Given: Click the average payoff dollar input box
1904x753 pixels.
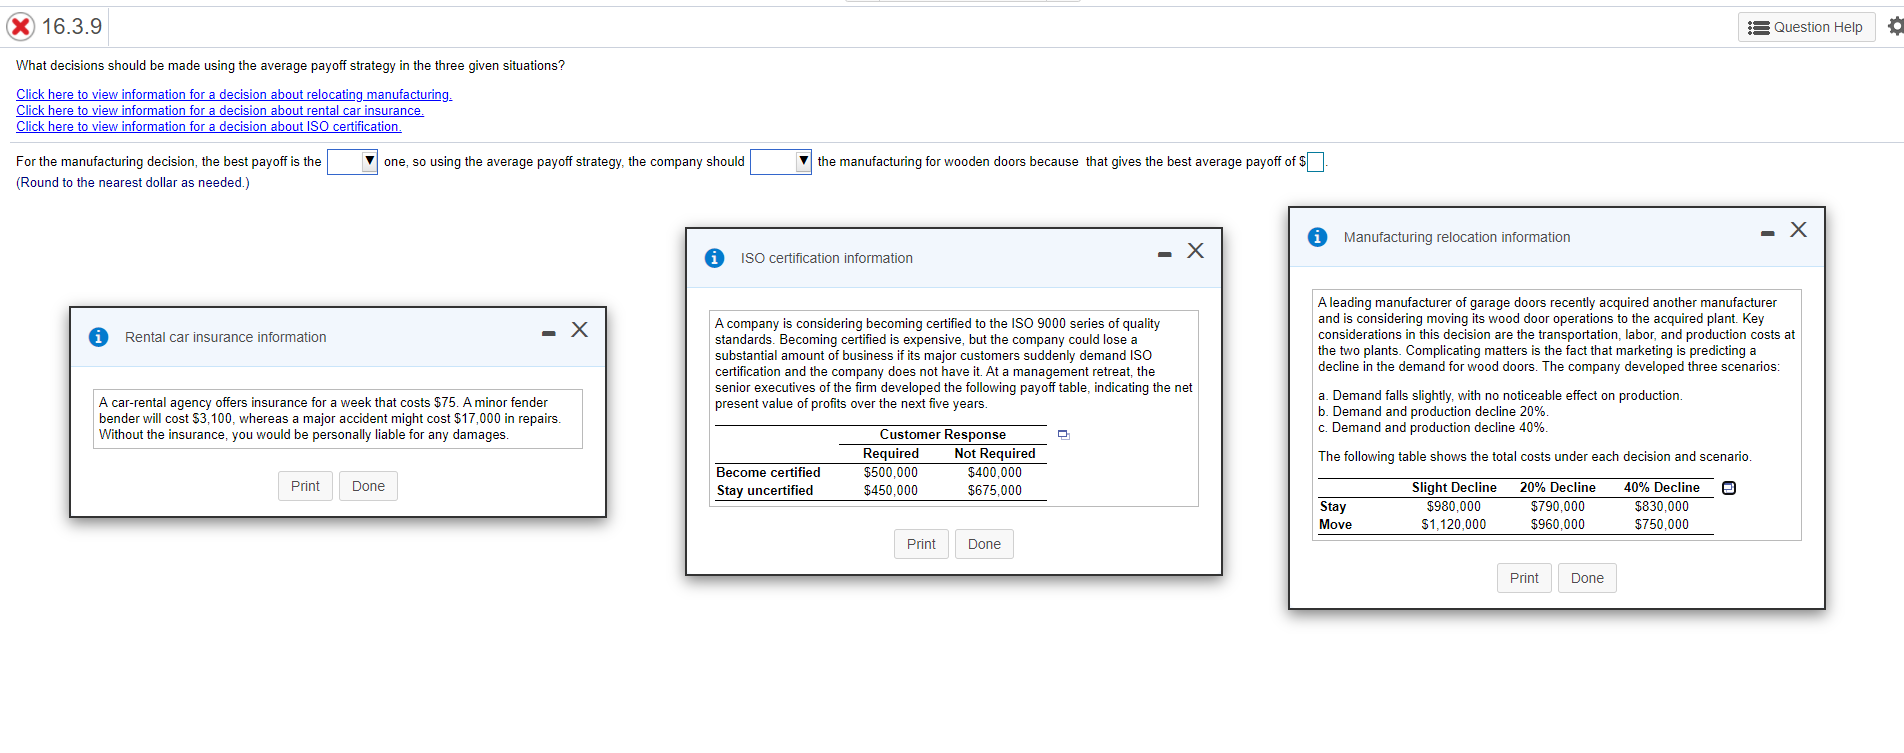Looking at the screenshot, I should 1315,162.
